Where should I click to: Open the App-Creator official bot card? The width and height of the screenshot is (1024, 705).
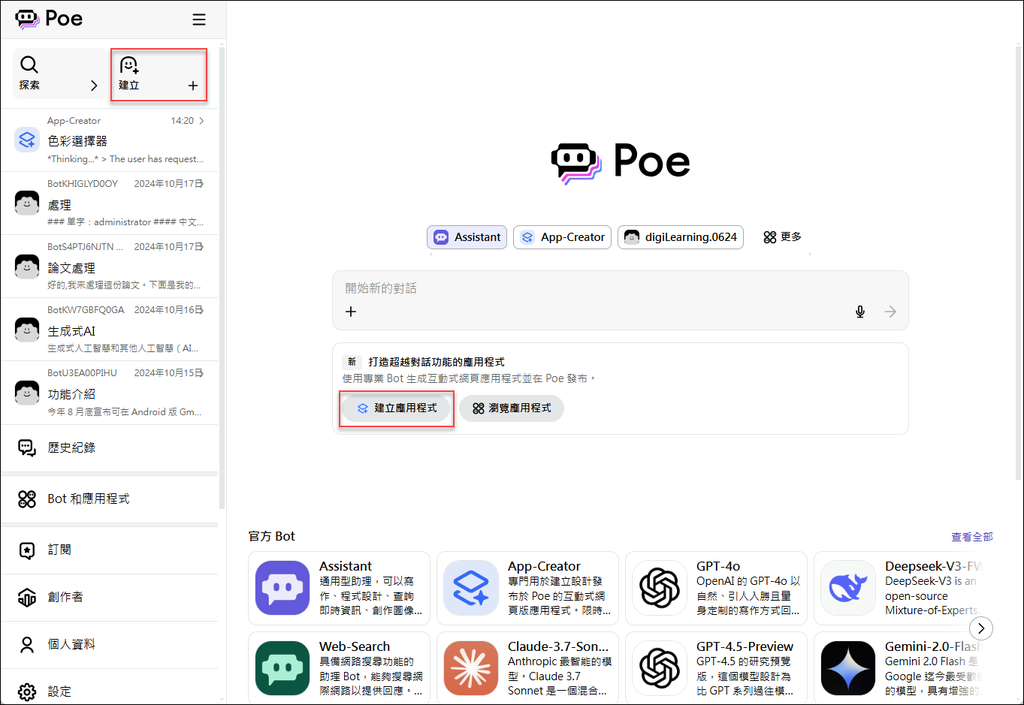pyautogui.click(x=528, y=588)
